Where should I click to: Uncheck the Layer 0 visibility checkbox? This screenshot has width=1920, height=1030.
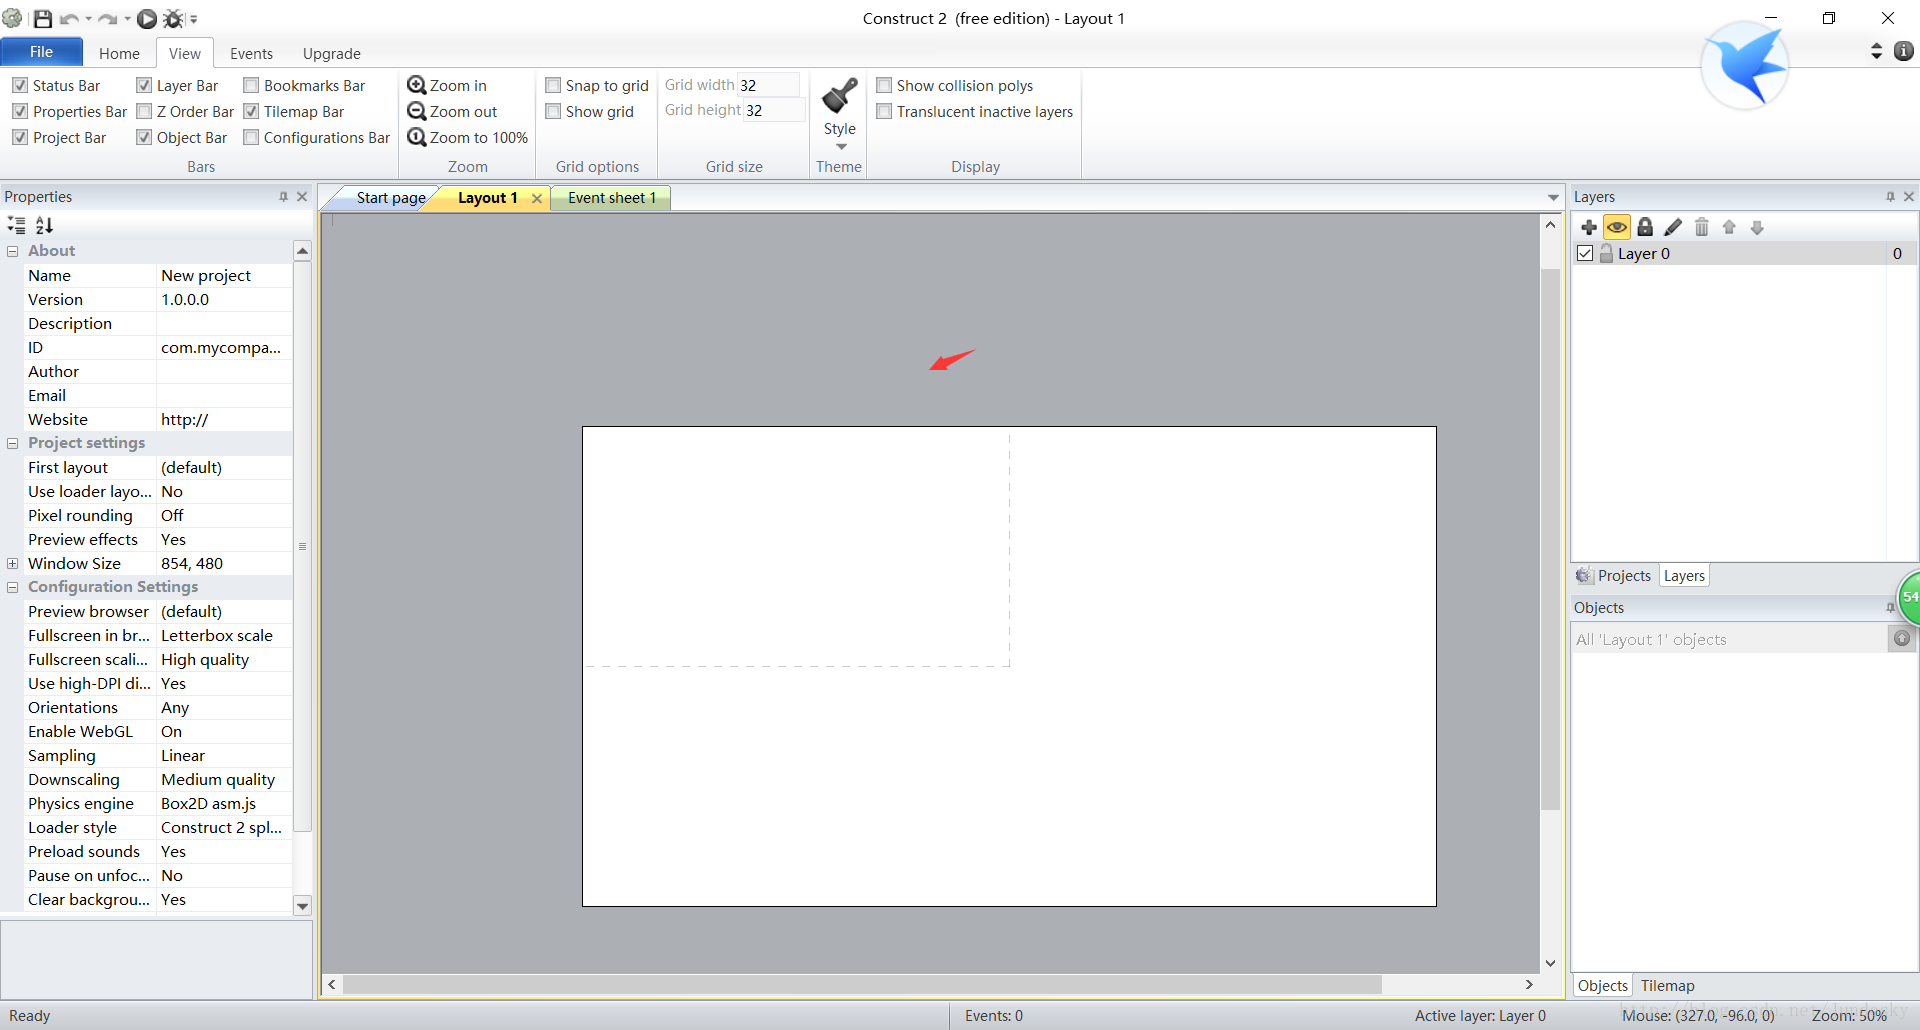(x=1585, y=253)
